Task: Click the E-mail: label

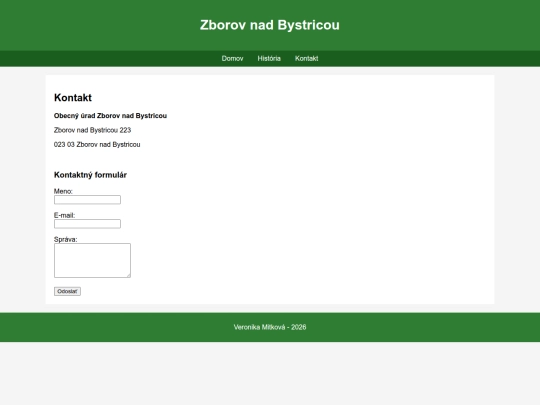Action: (x=64, y=215)
